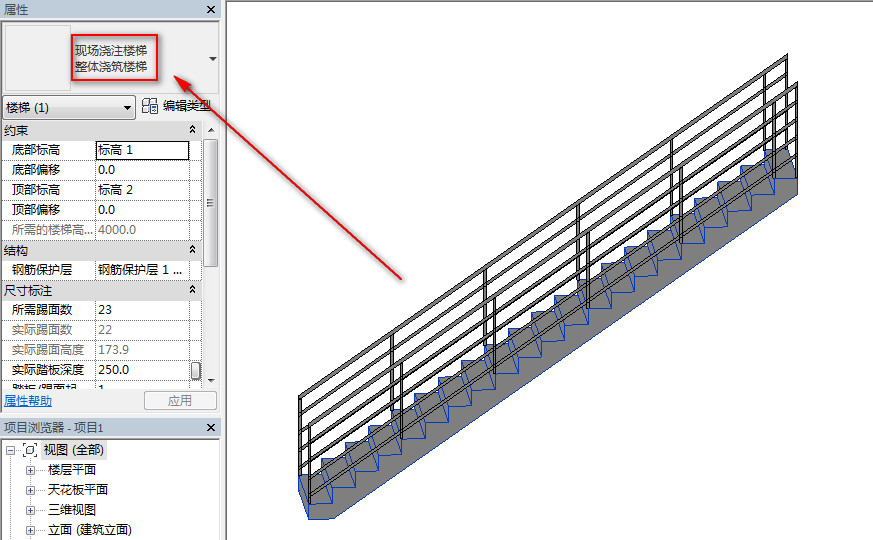This screenshot has width=873, height=540.
Task: Click the Views (视图 全部) node icon
Action: tap(30, 450)
